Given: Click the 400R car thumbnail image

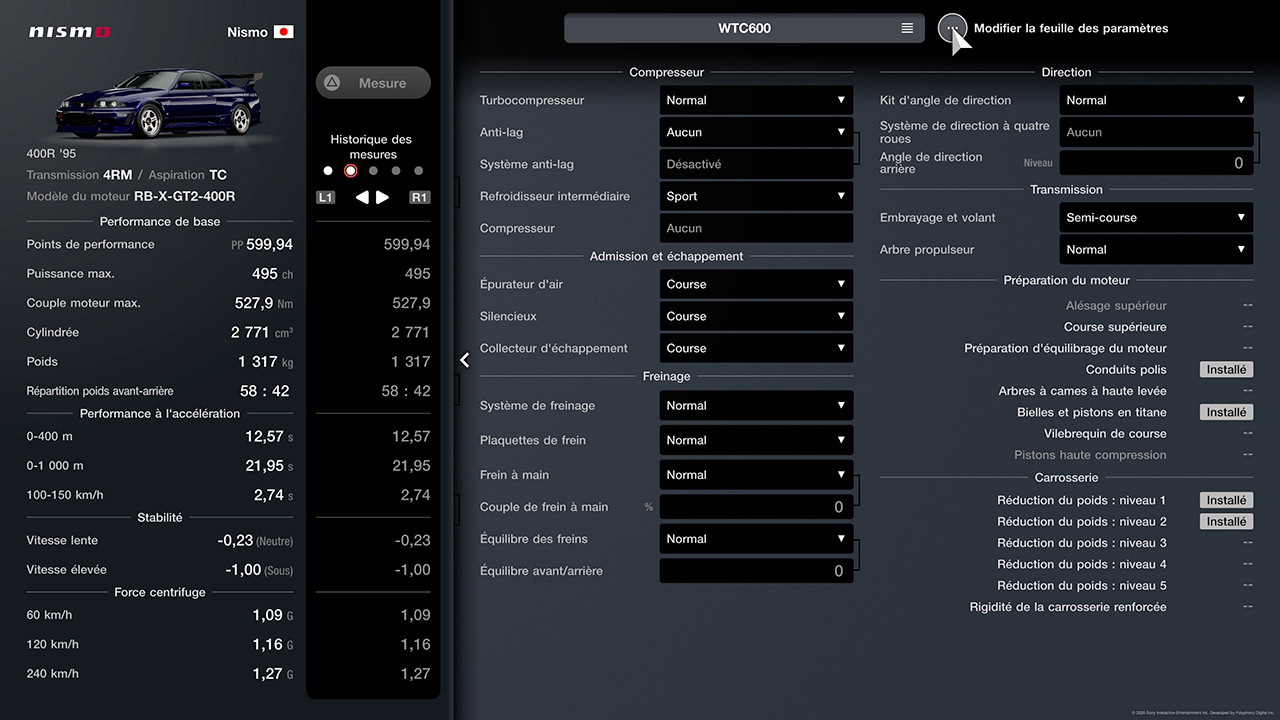Looking at the screenshot, I should tap(160, 102).
